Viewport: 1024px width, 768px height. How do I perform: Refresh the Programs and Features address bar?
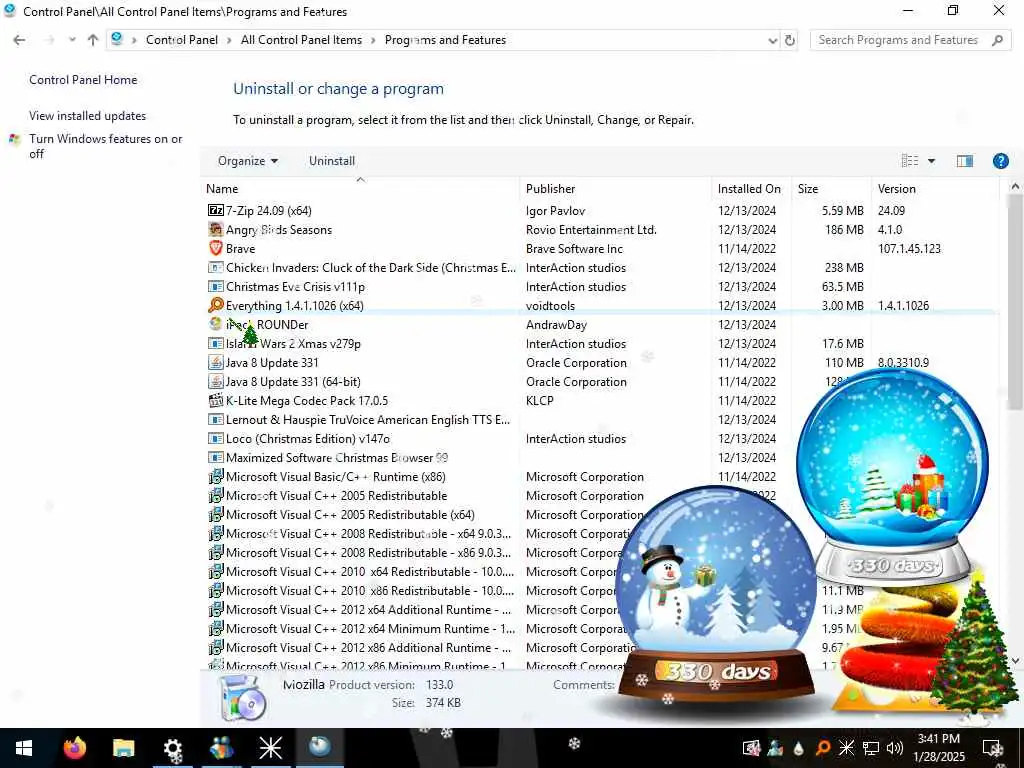pos(790,40)
